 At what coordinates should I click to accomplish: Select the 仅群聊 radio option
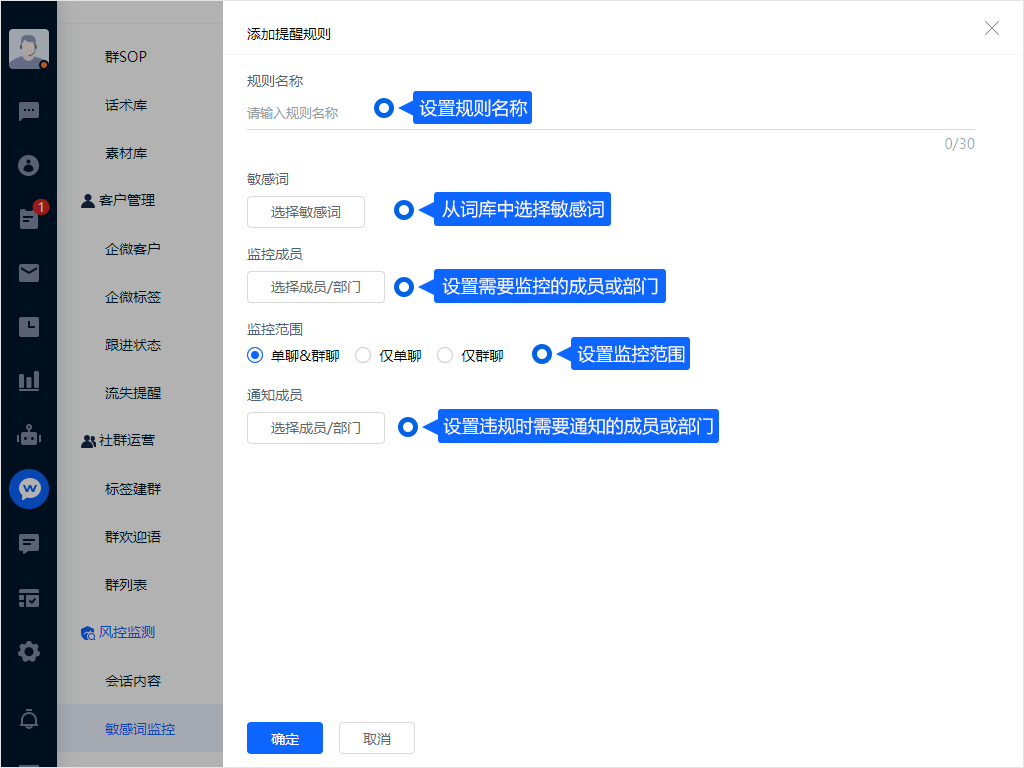tap(445, 355)
